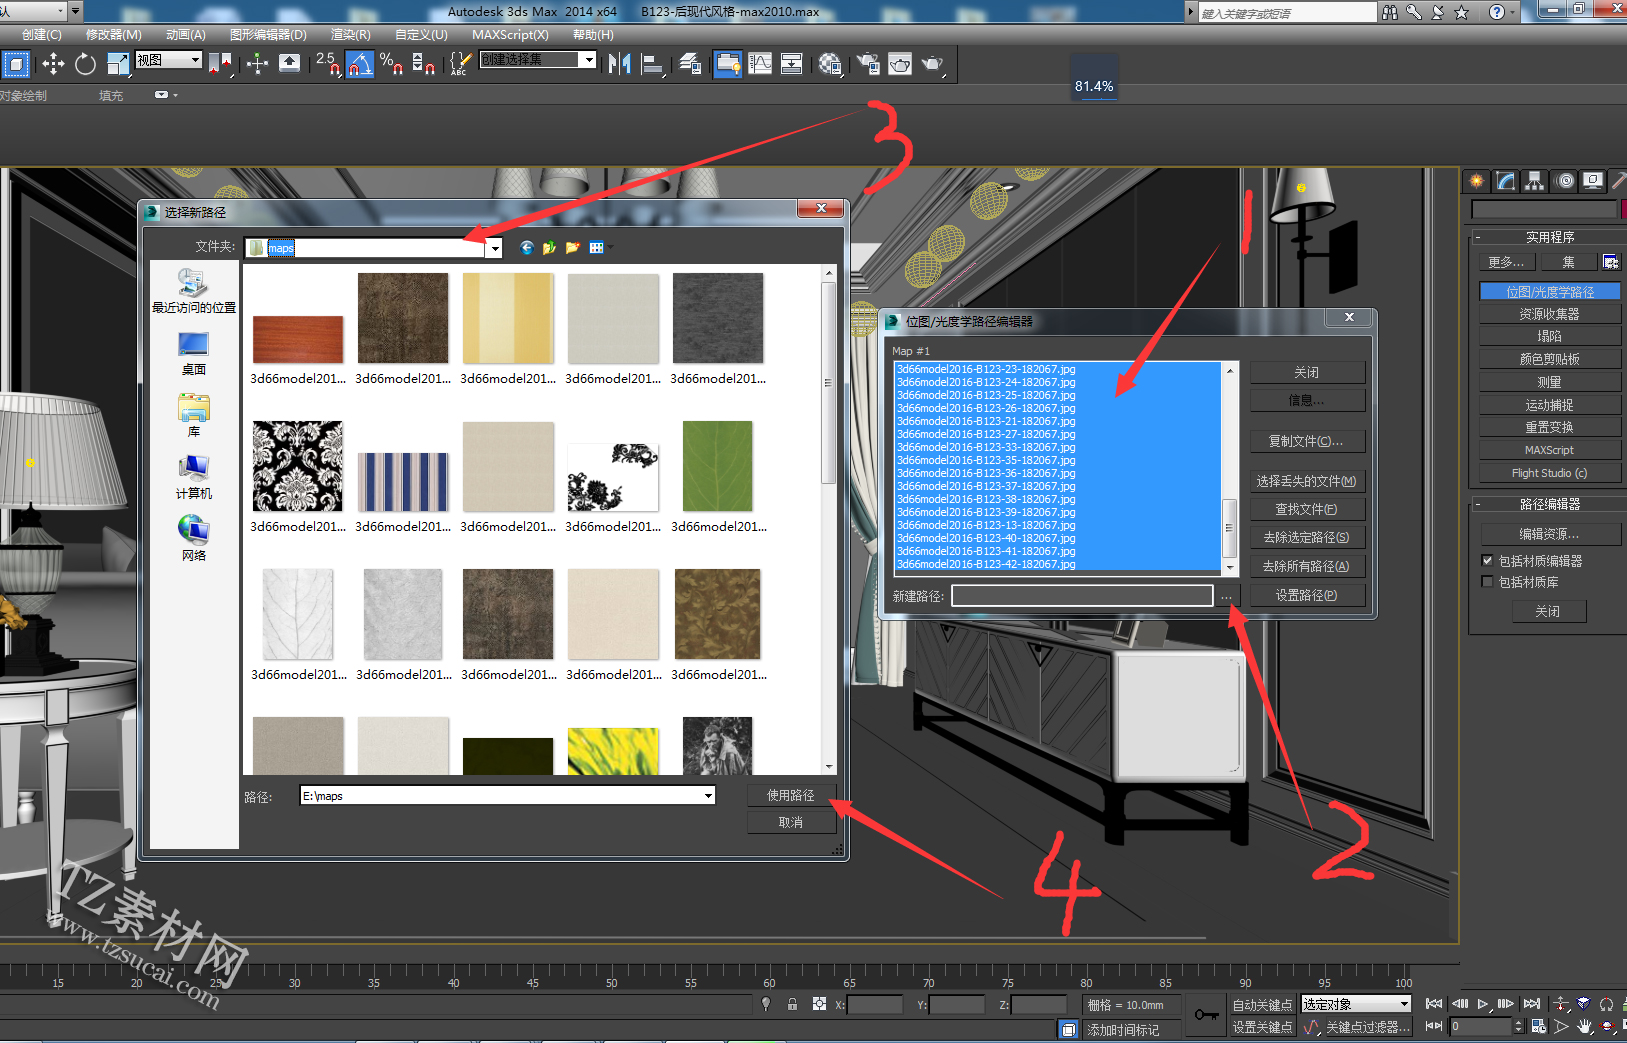Click the utility button sets configure icon

[1611, 262]
